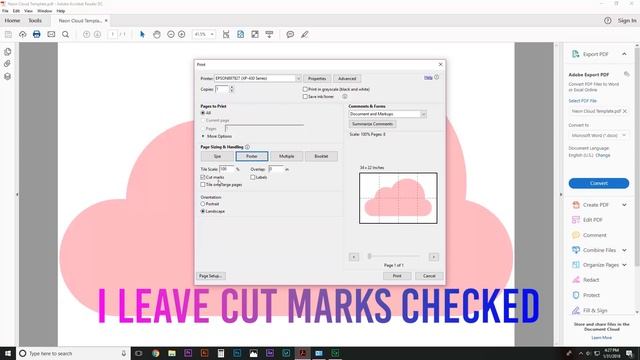Click the Properties button in Print dialog
Screen dimensions: 640x360
pyautogui.click(x=317, y=78)
